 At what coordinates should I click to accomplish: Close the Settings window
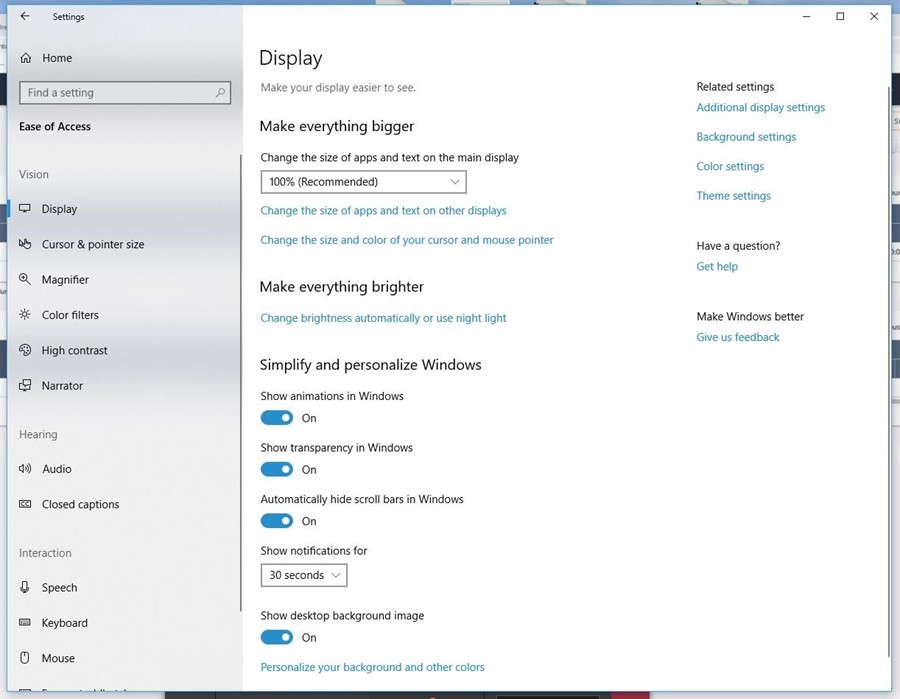(874, 16)
